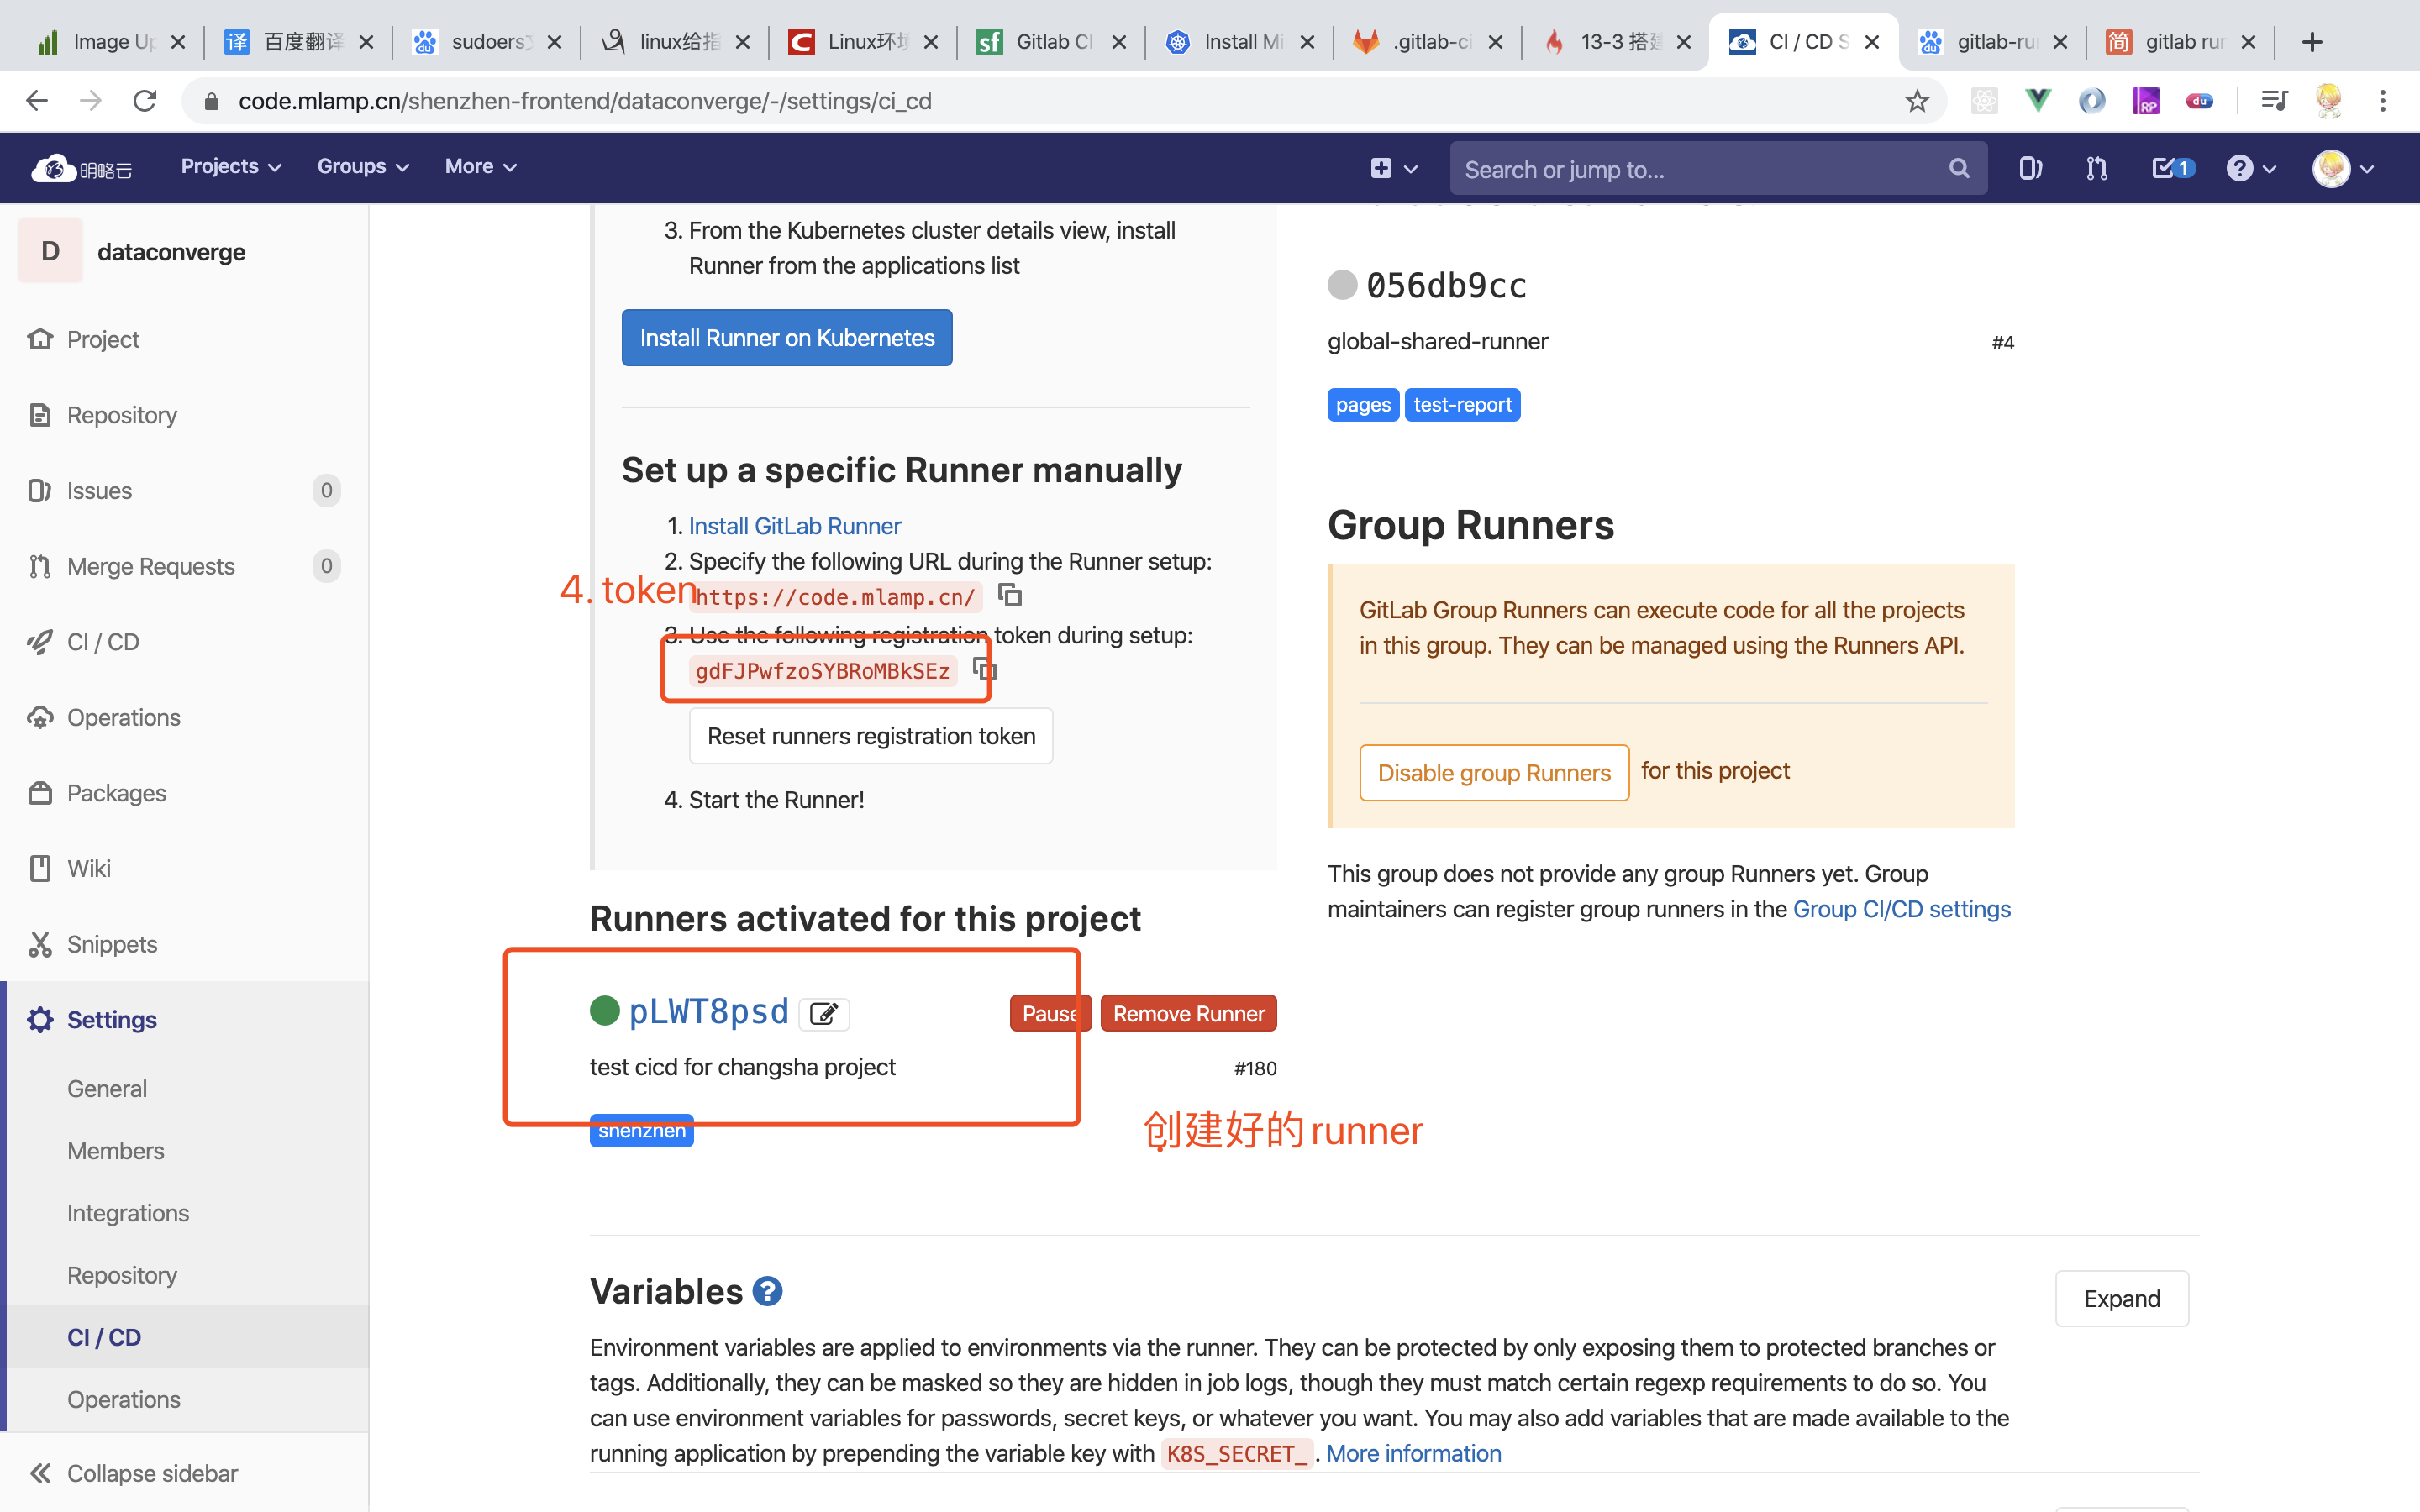Open the Groups dropdown menu
2420x1512 pixels.
point(362,167)
